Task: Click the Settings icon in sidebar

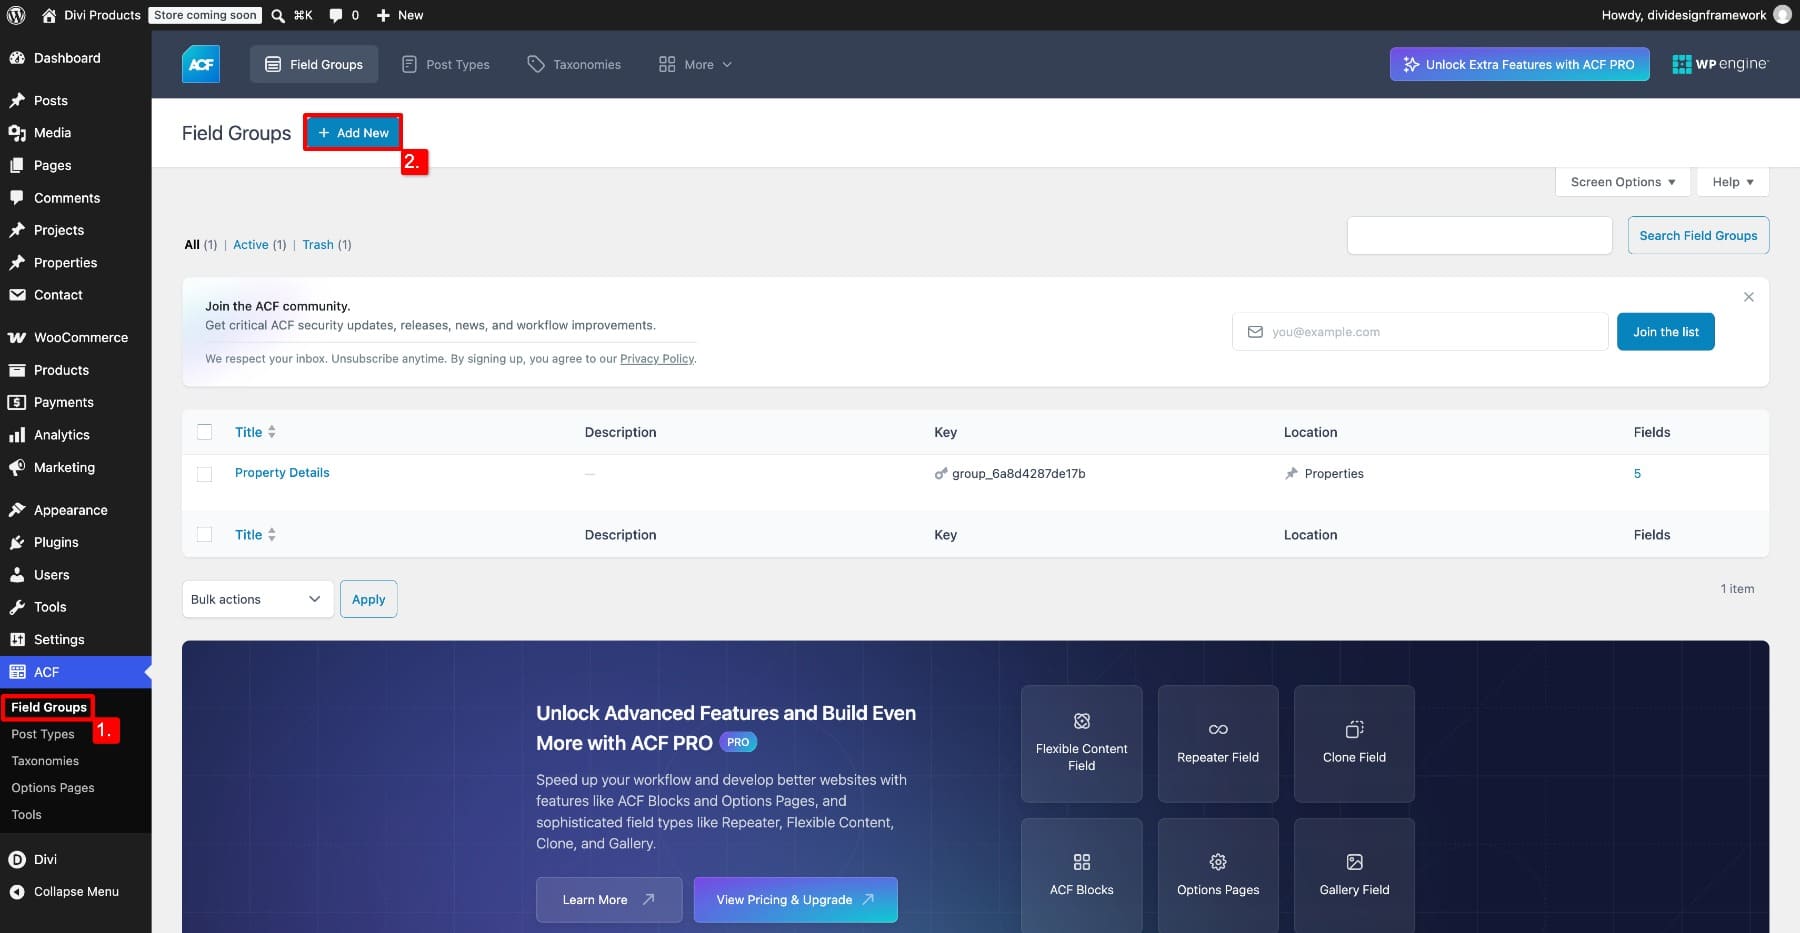Action: (x=17, y=640)
